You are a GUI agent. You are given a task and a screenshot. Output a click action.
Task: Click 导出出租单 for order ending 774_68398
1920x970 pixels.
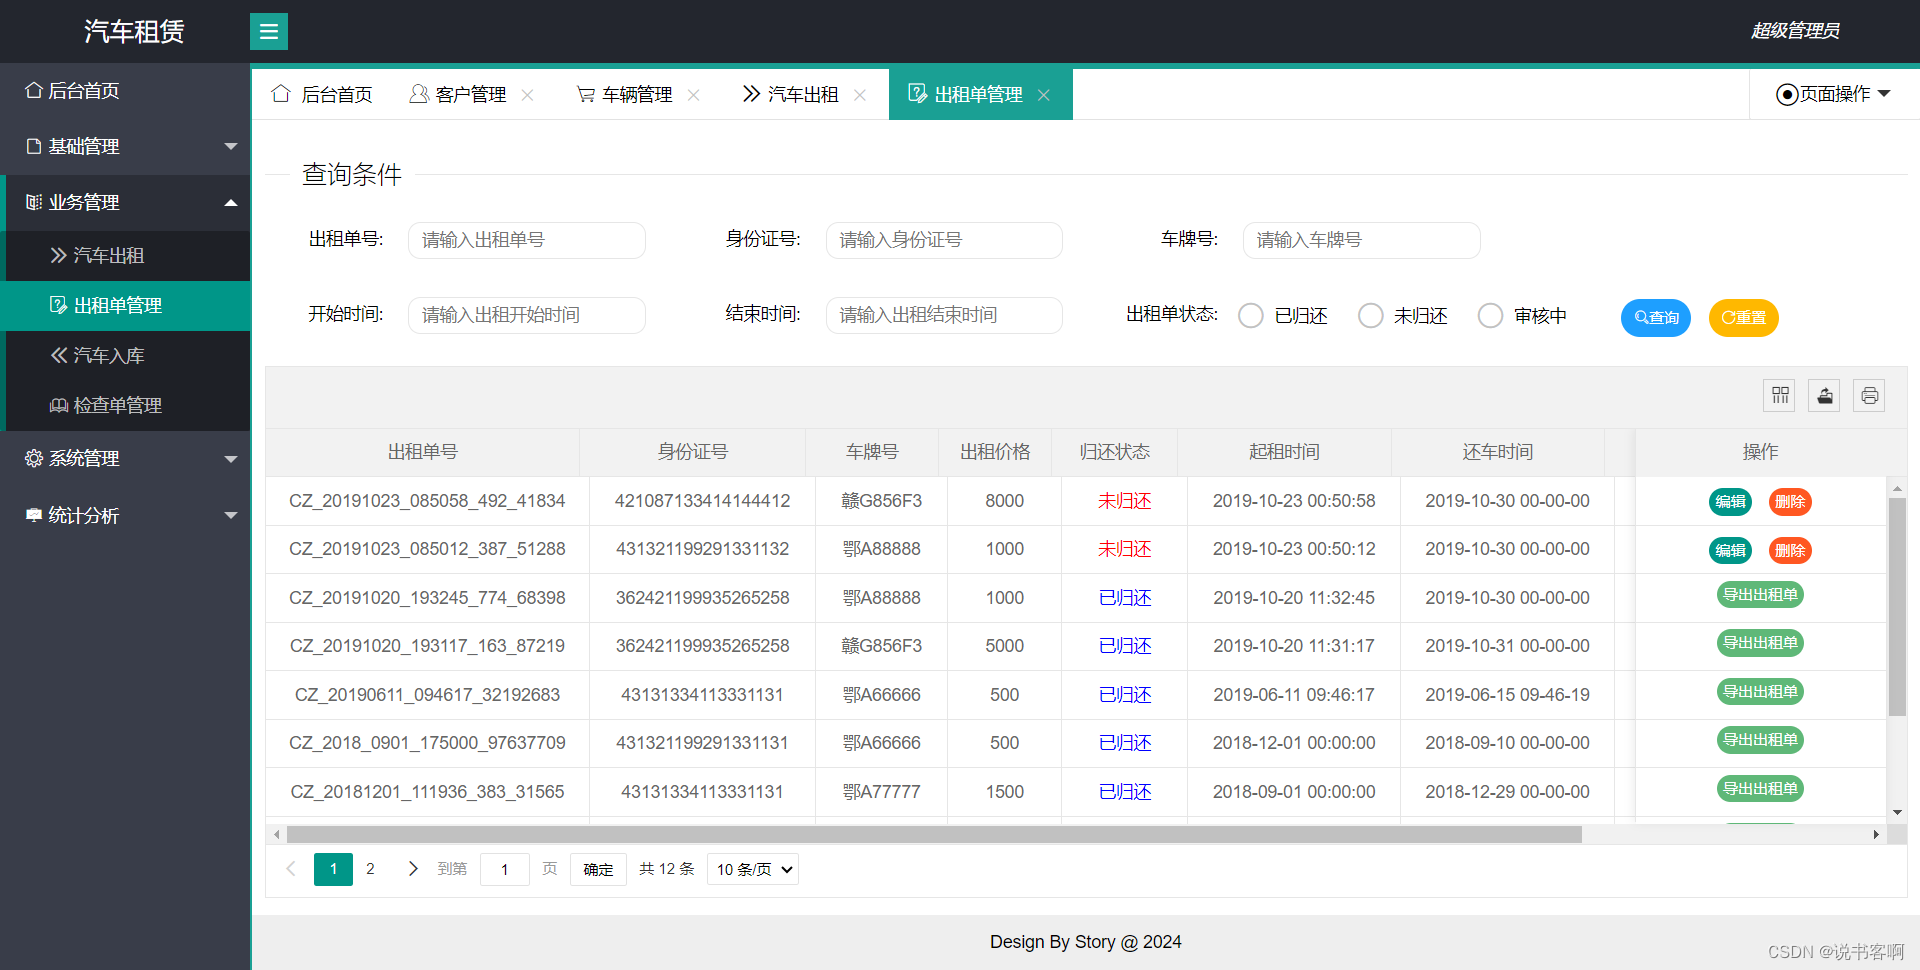1760,595
